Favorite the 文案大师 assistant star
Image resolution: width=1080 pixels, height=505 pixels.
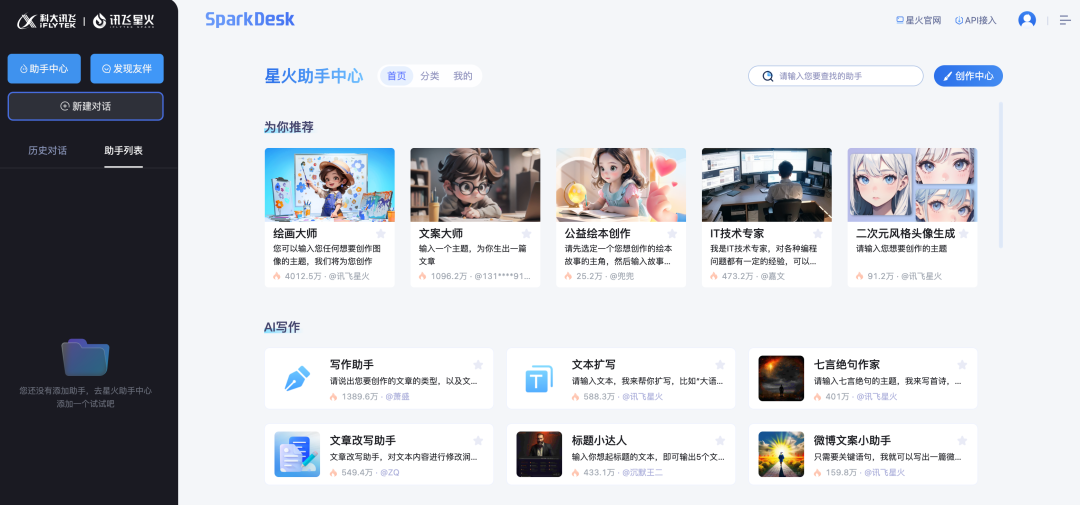[526, 234]
